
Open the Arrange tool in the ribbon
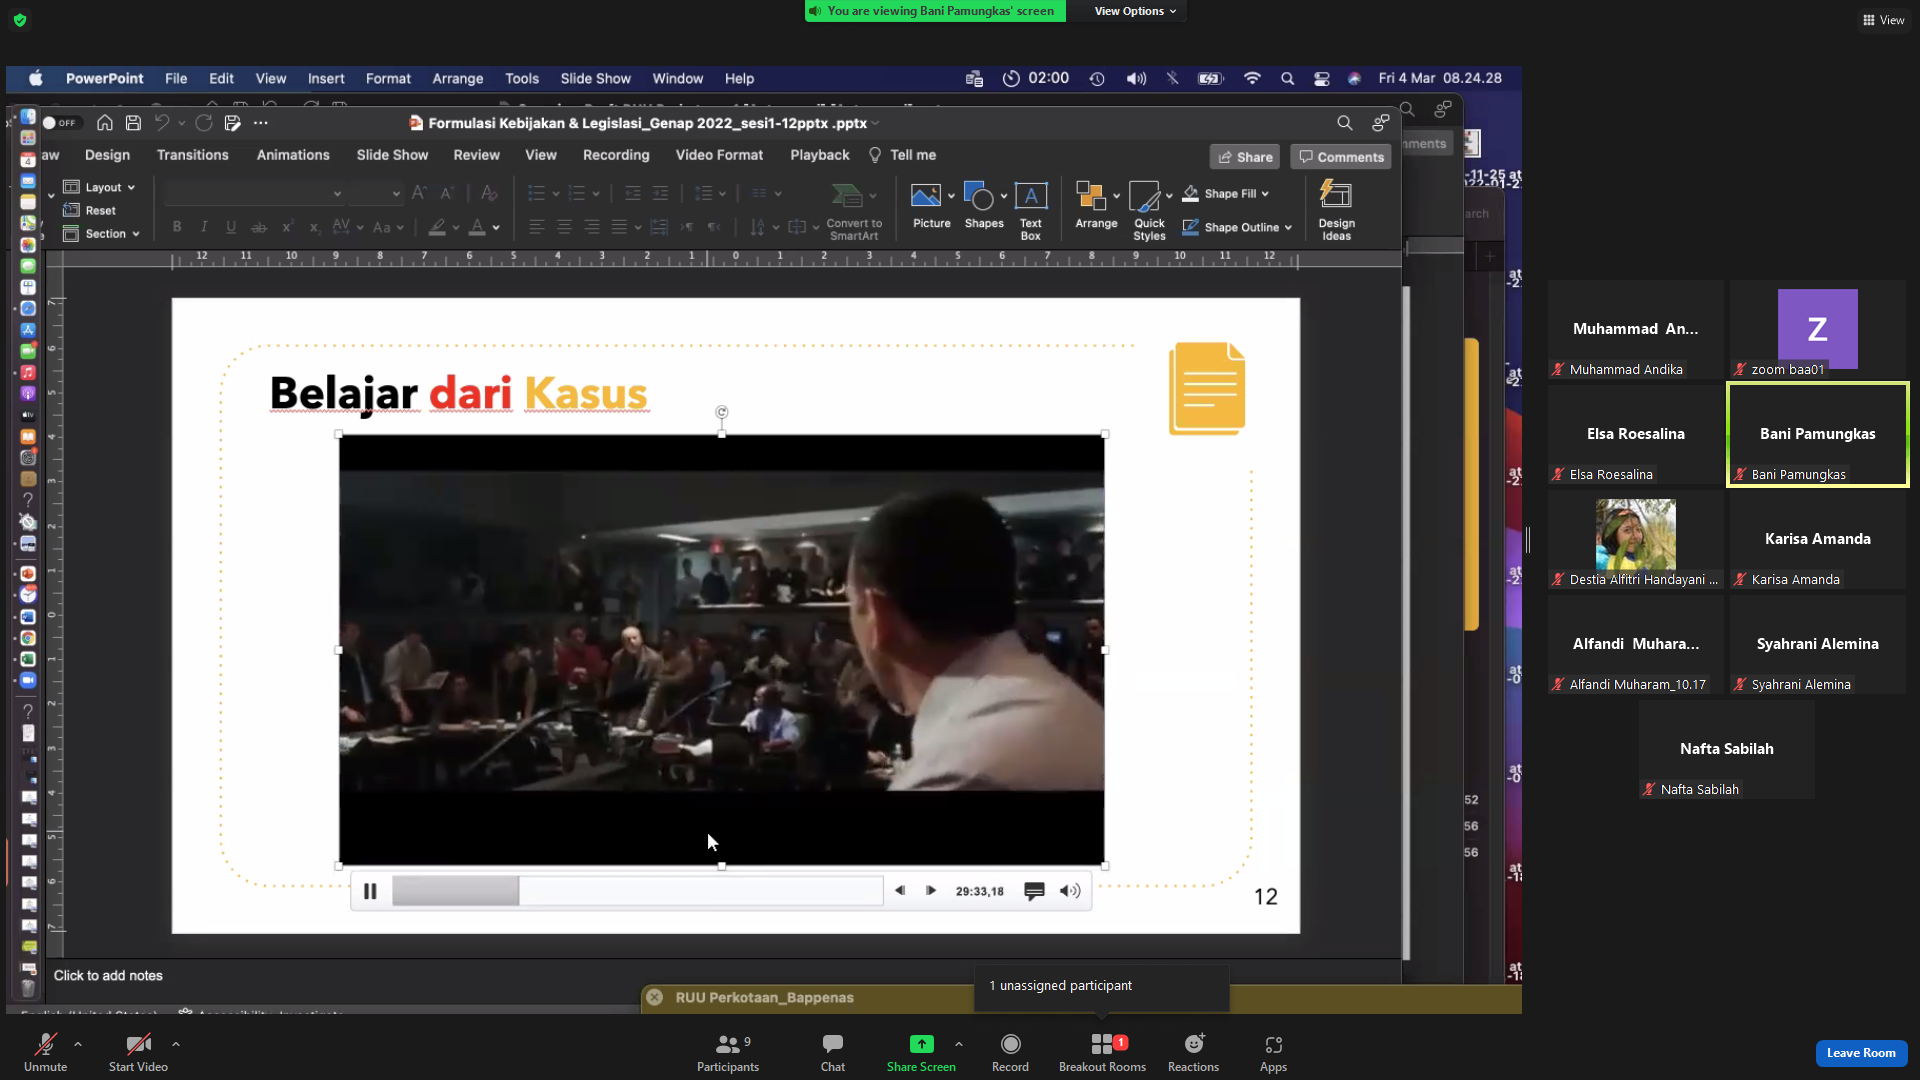(x=1096, y=207)
